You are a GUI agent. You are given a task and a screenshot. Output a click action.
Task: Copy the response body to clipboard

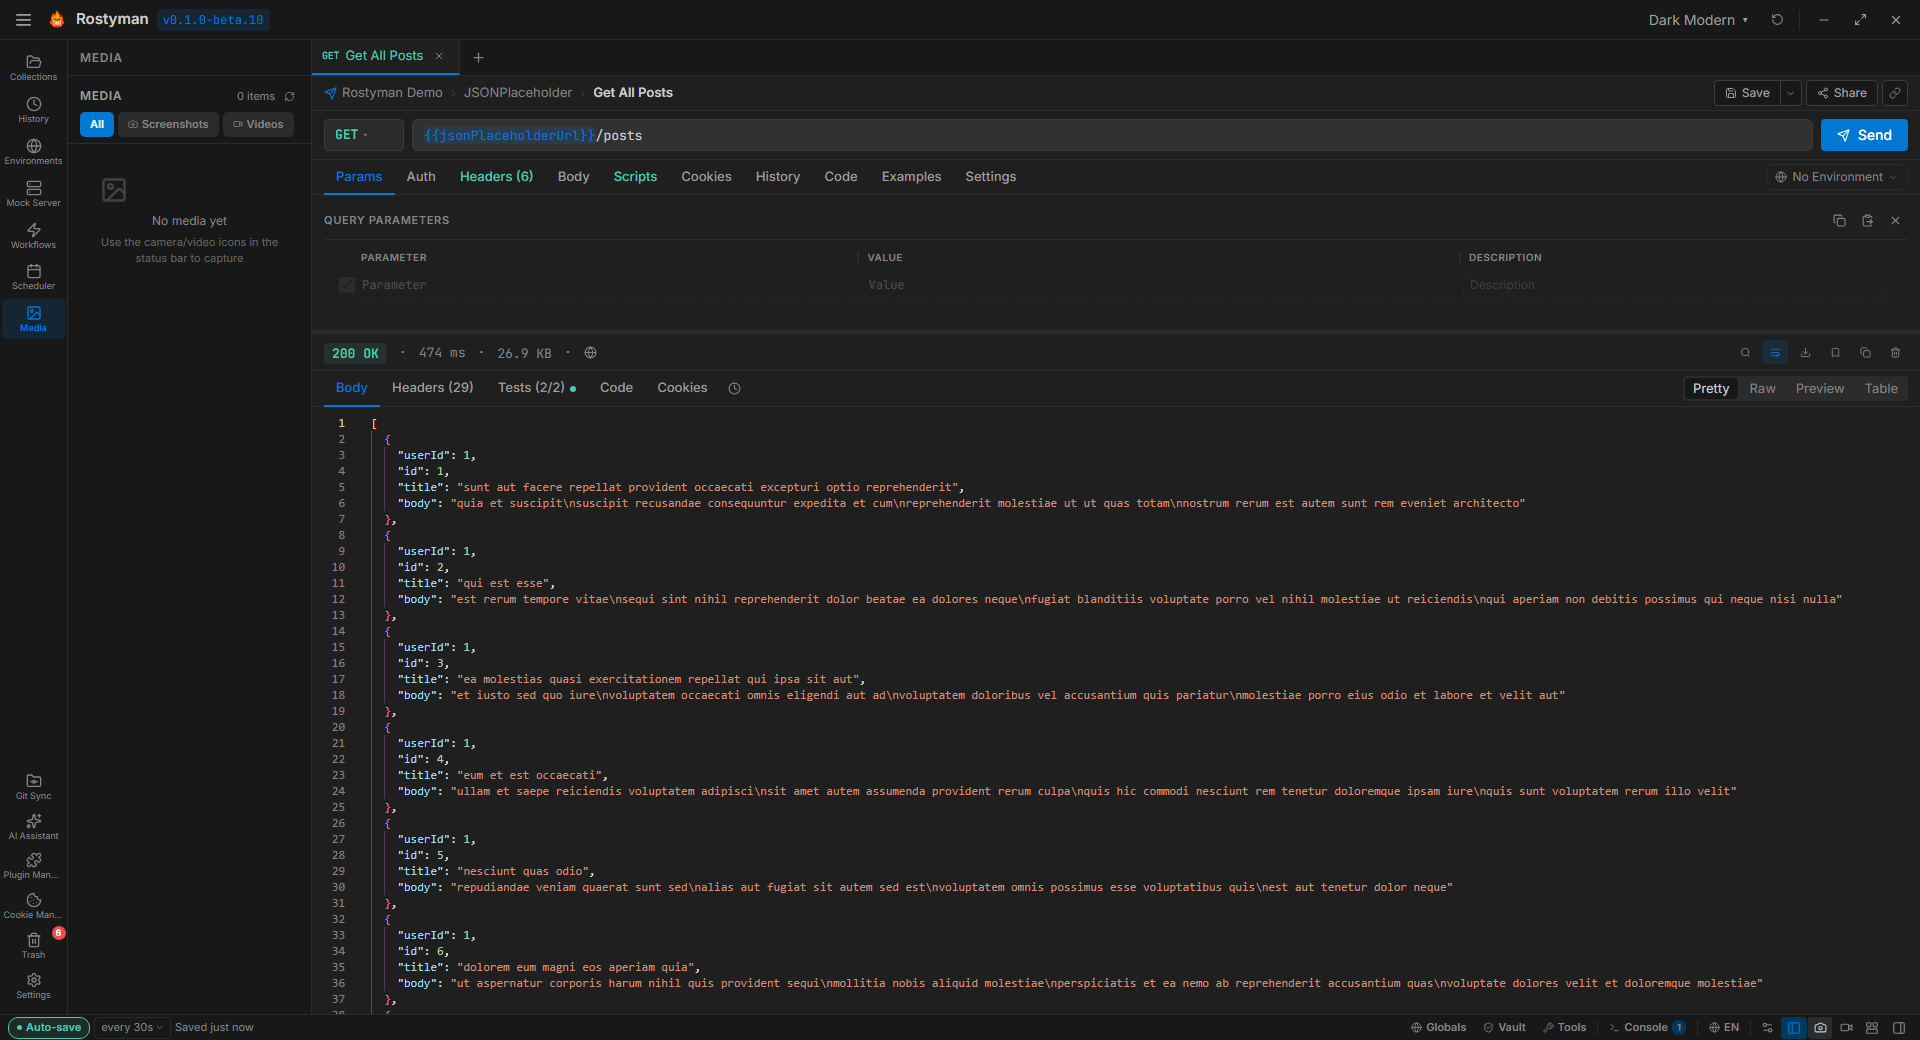coord(1864,353)
